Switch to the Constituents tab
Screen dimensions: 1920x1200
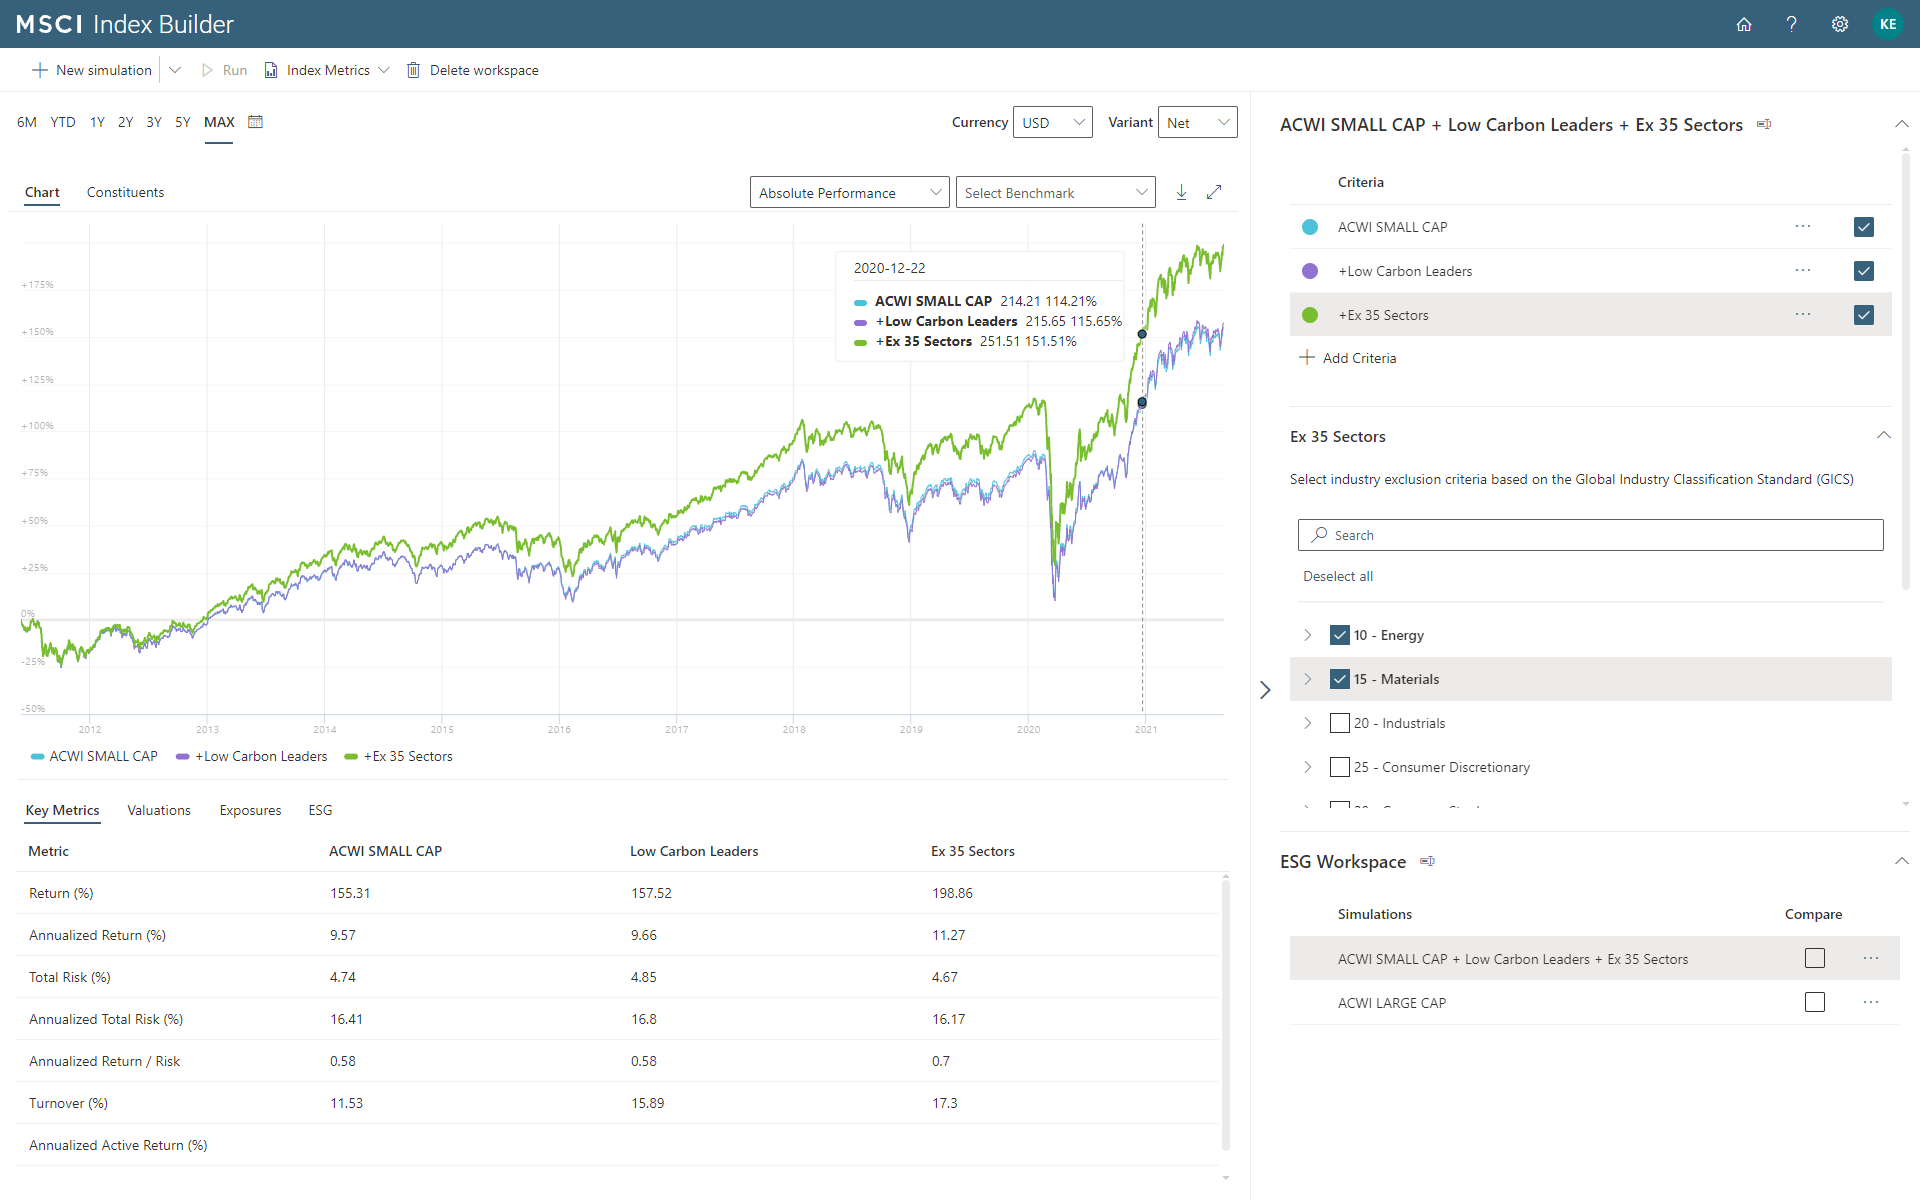click(125, 192)
